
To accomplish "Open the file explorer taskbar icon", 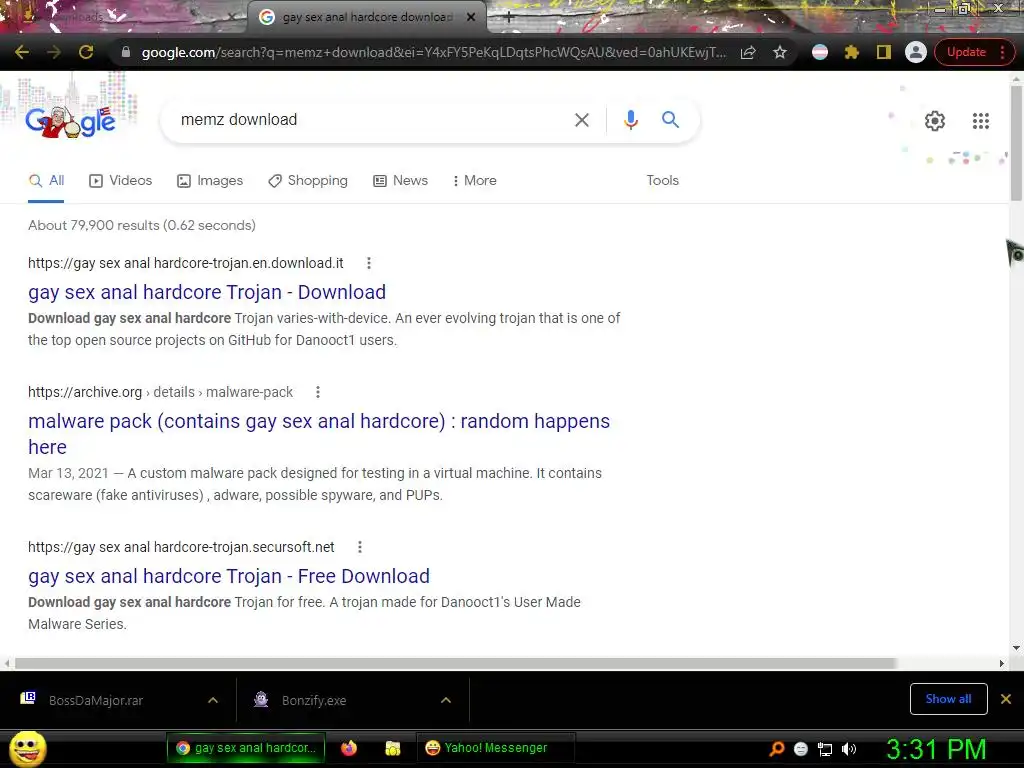I will coord(392,748).
